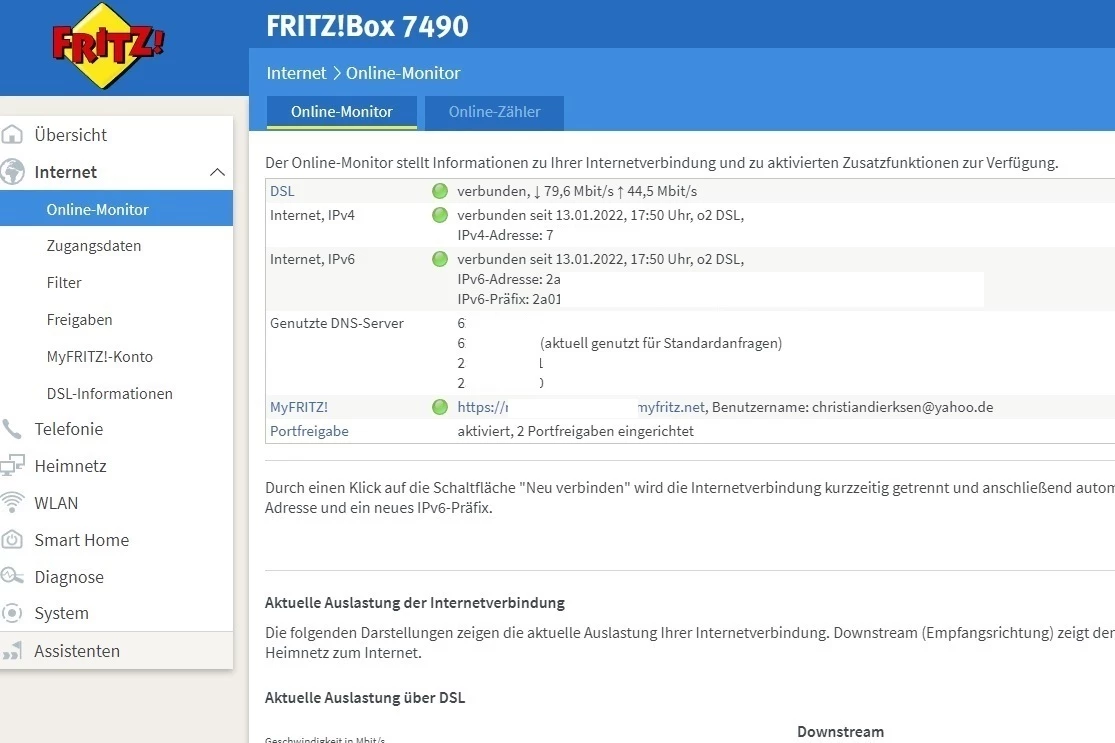Click the phone icon for Telefonie

[x=12, y=429]
